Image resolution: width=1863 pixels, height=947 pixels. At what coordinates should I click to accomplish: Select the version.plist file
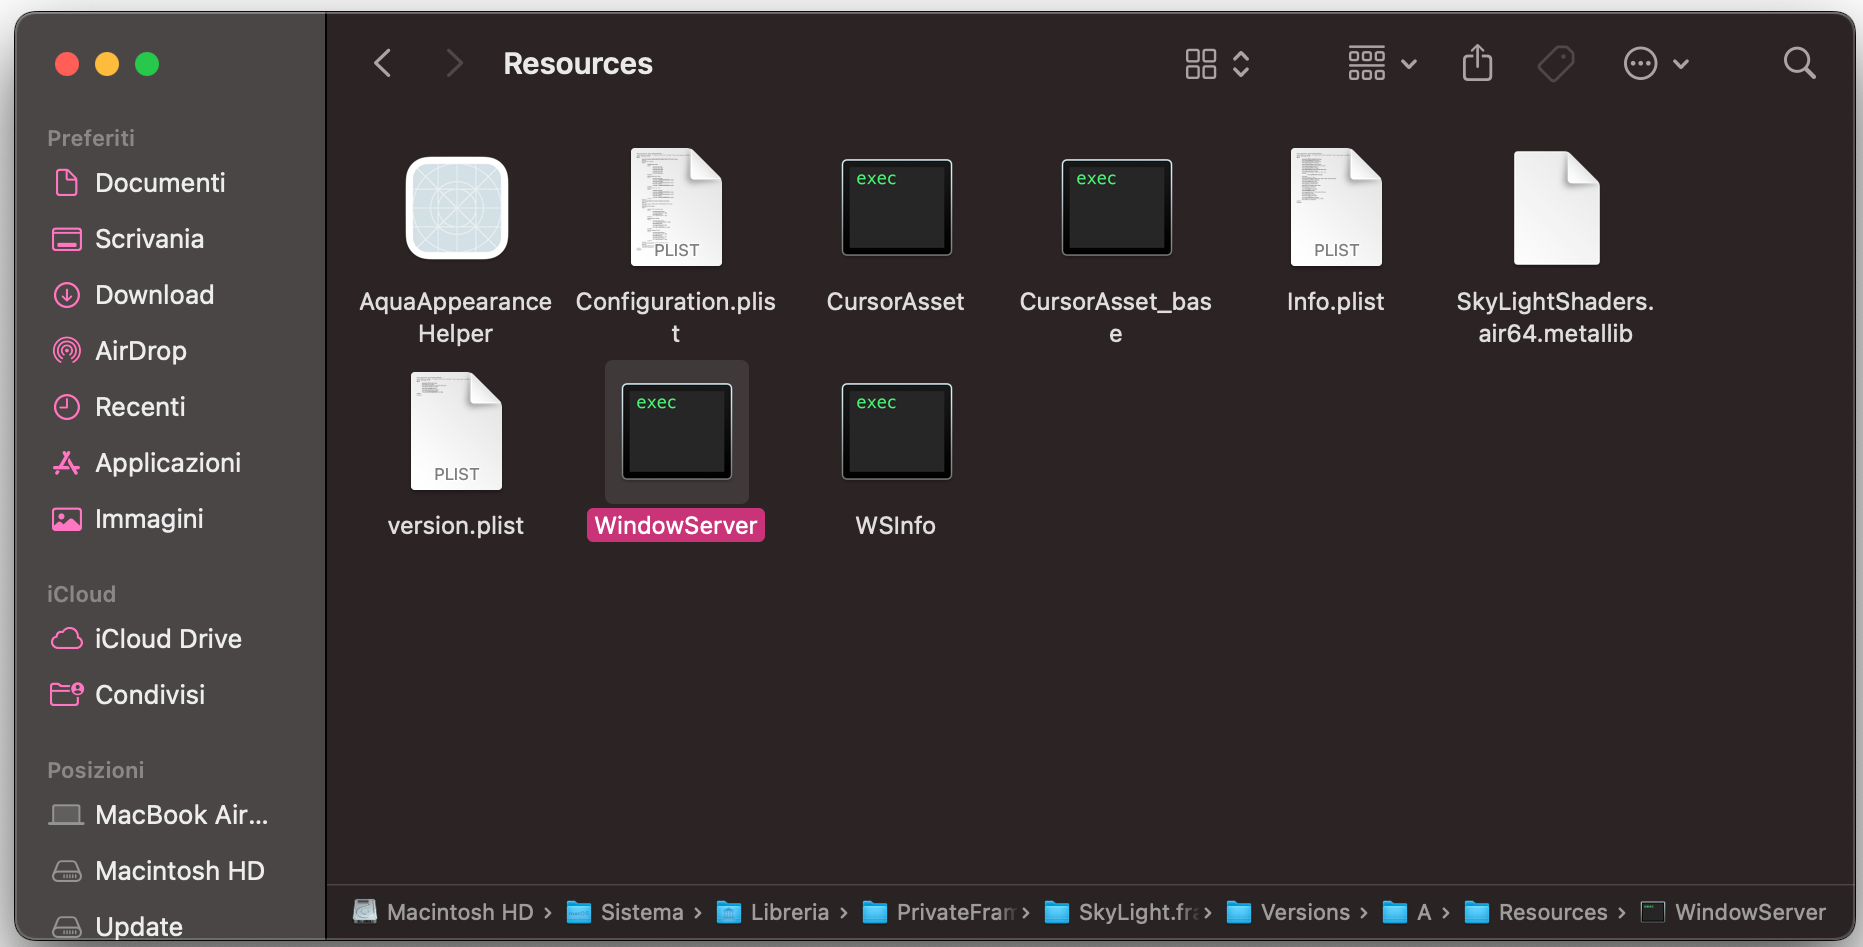[455, 431]
